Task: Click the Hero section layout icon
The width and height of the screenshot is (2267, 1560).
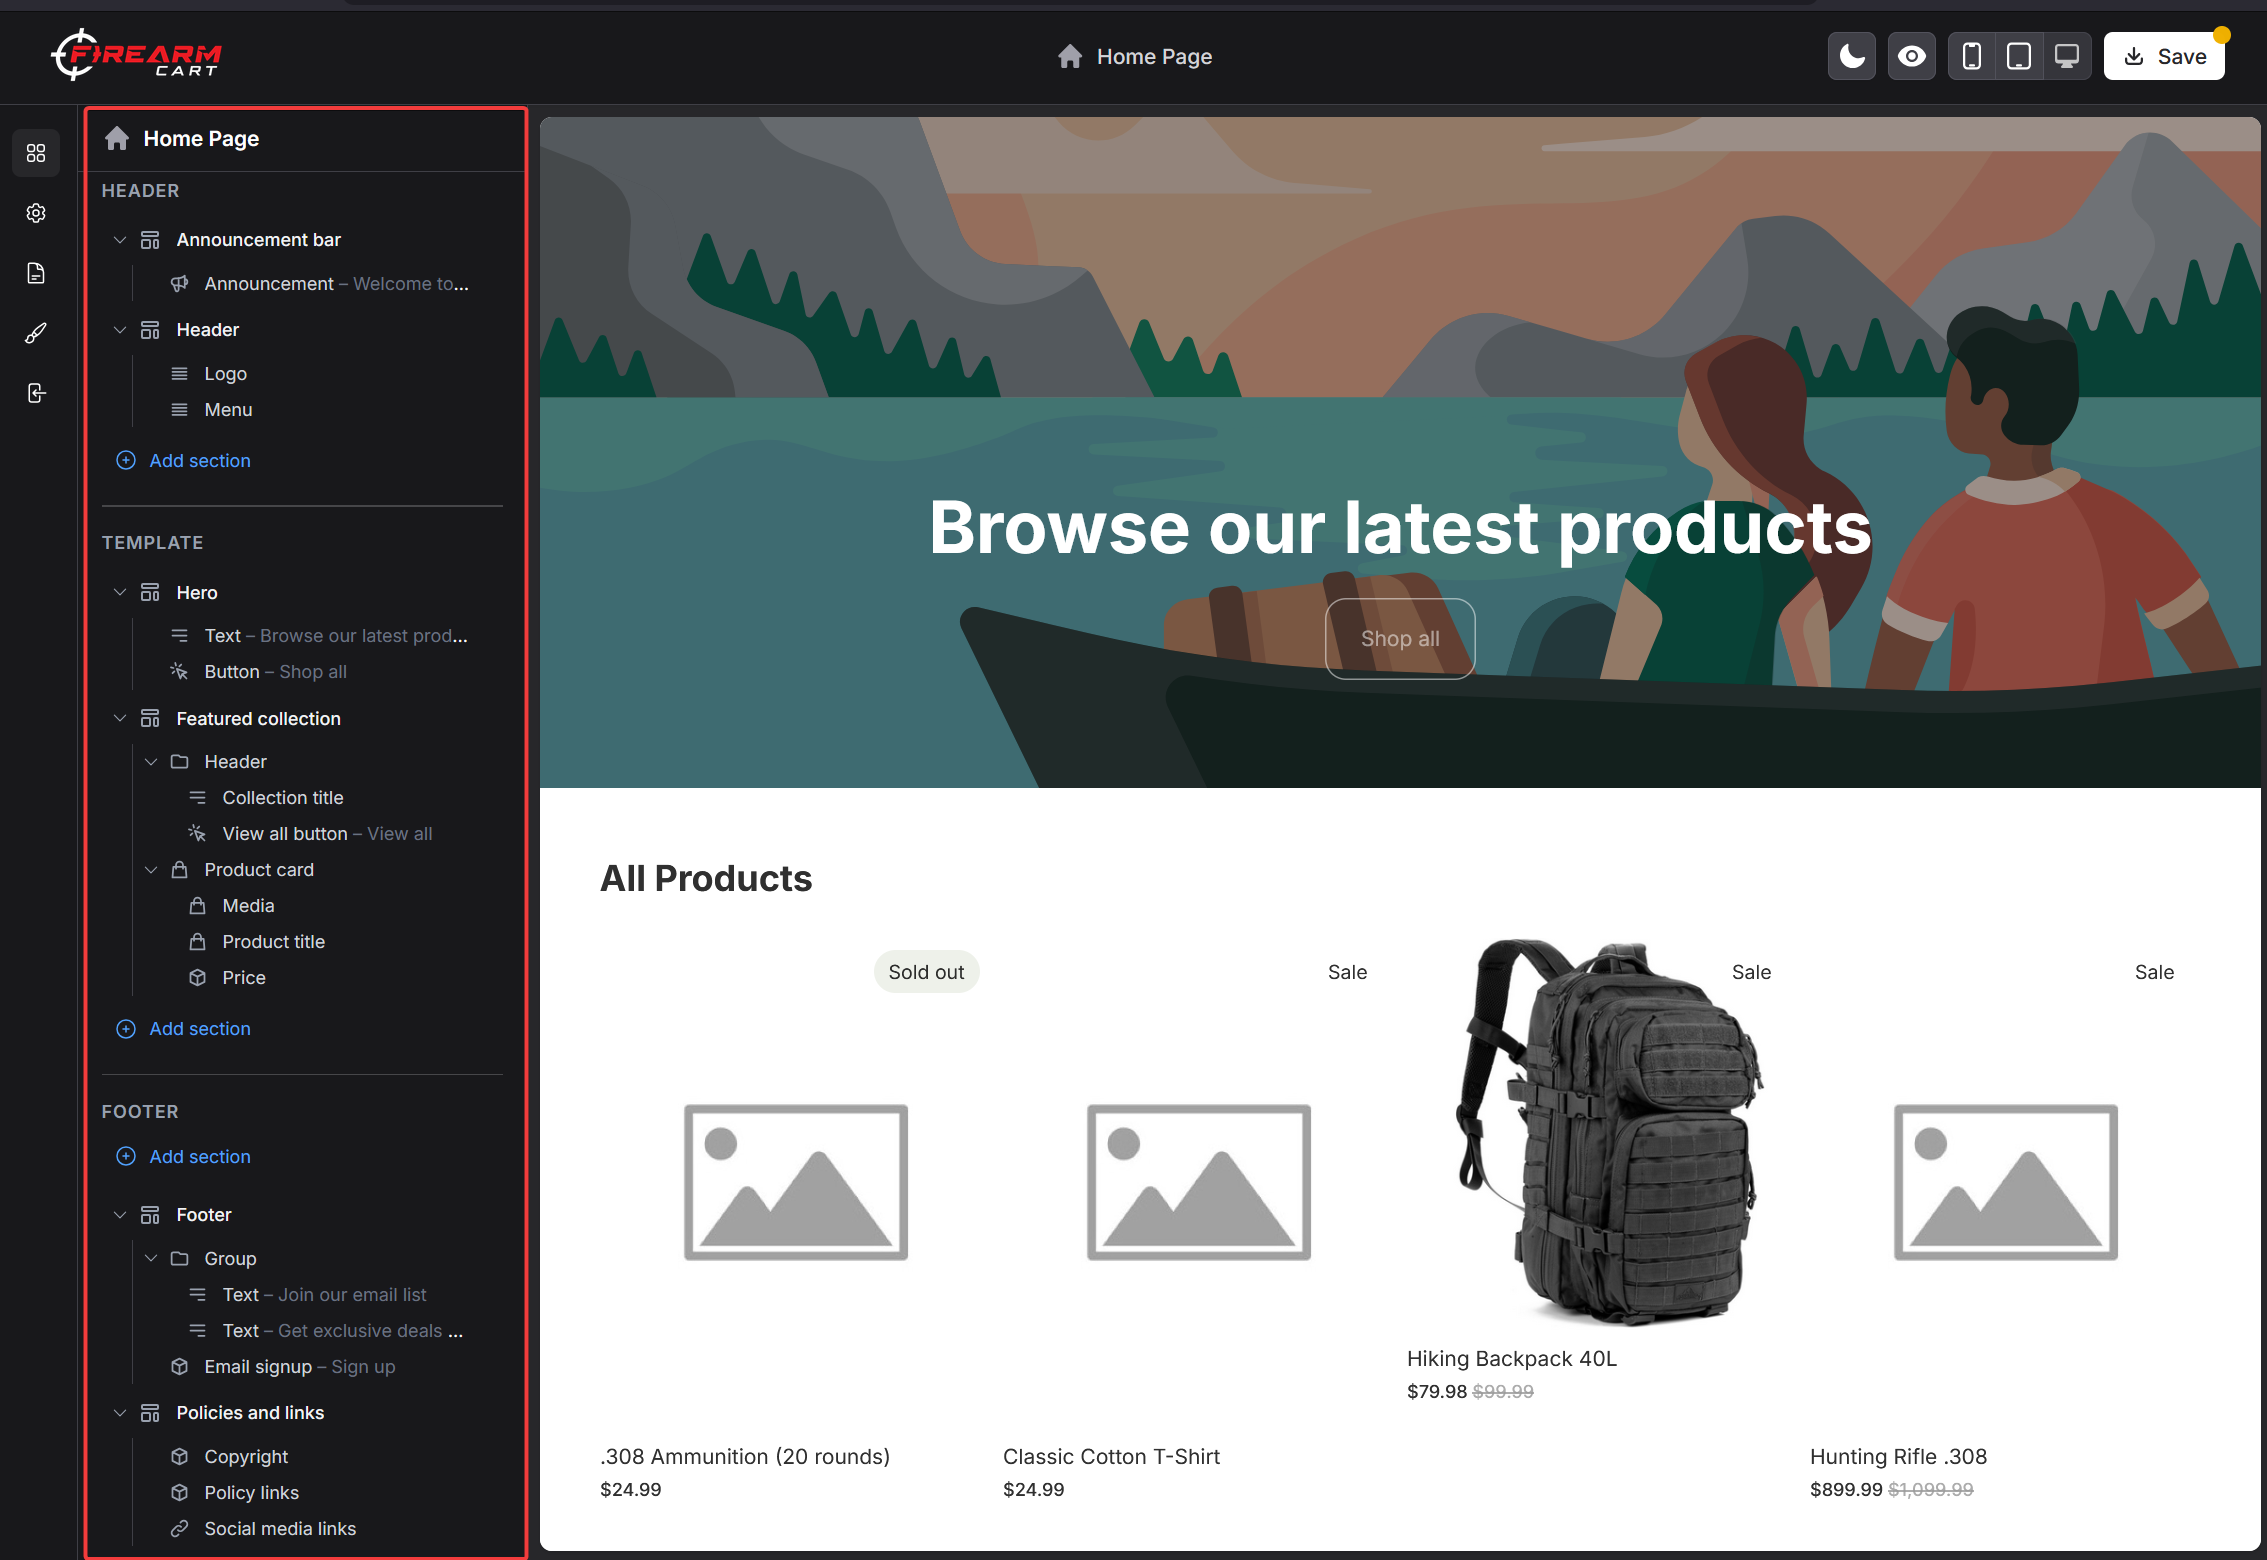Action: coord(150,593)
